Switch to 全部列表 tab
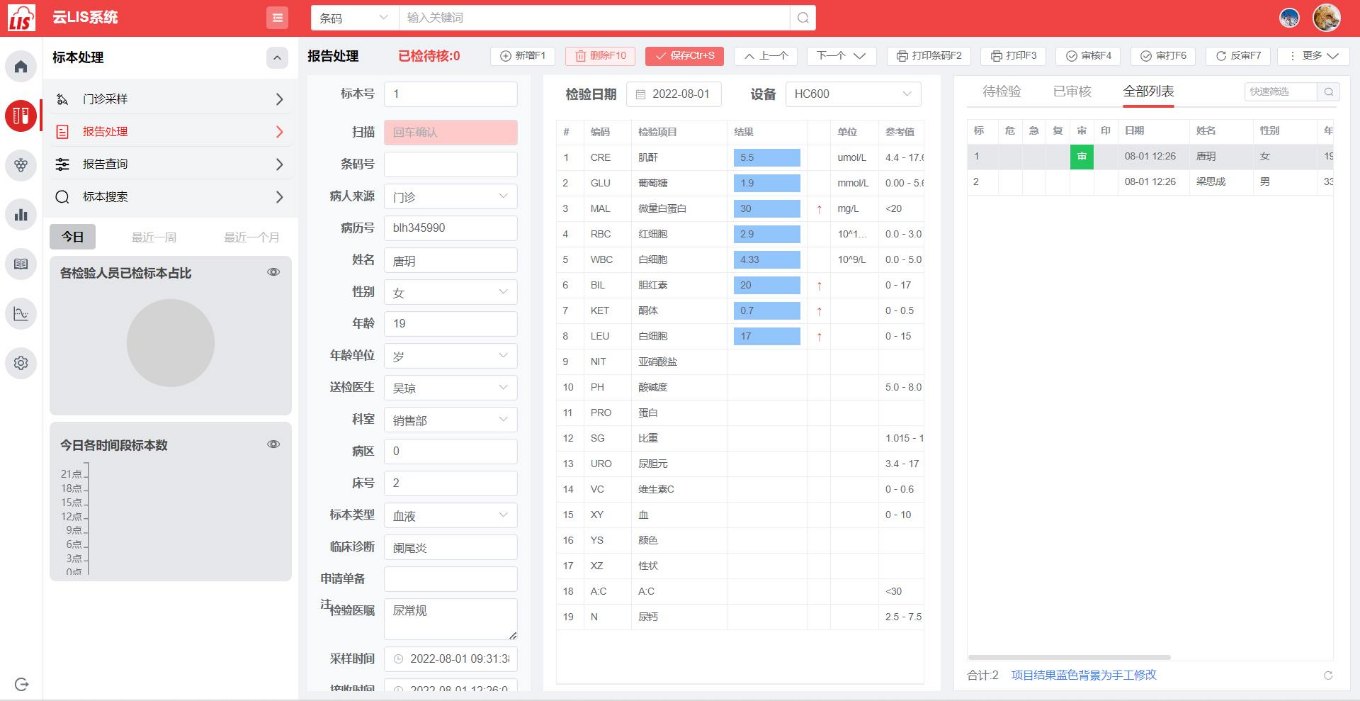This screenshot has height=701, width=1360. point(1148,91)
